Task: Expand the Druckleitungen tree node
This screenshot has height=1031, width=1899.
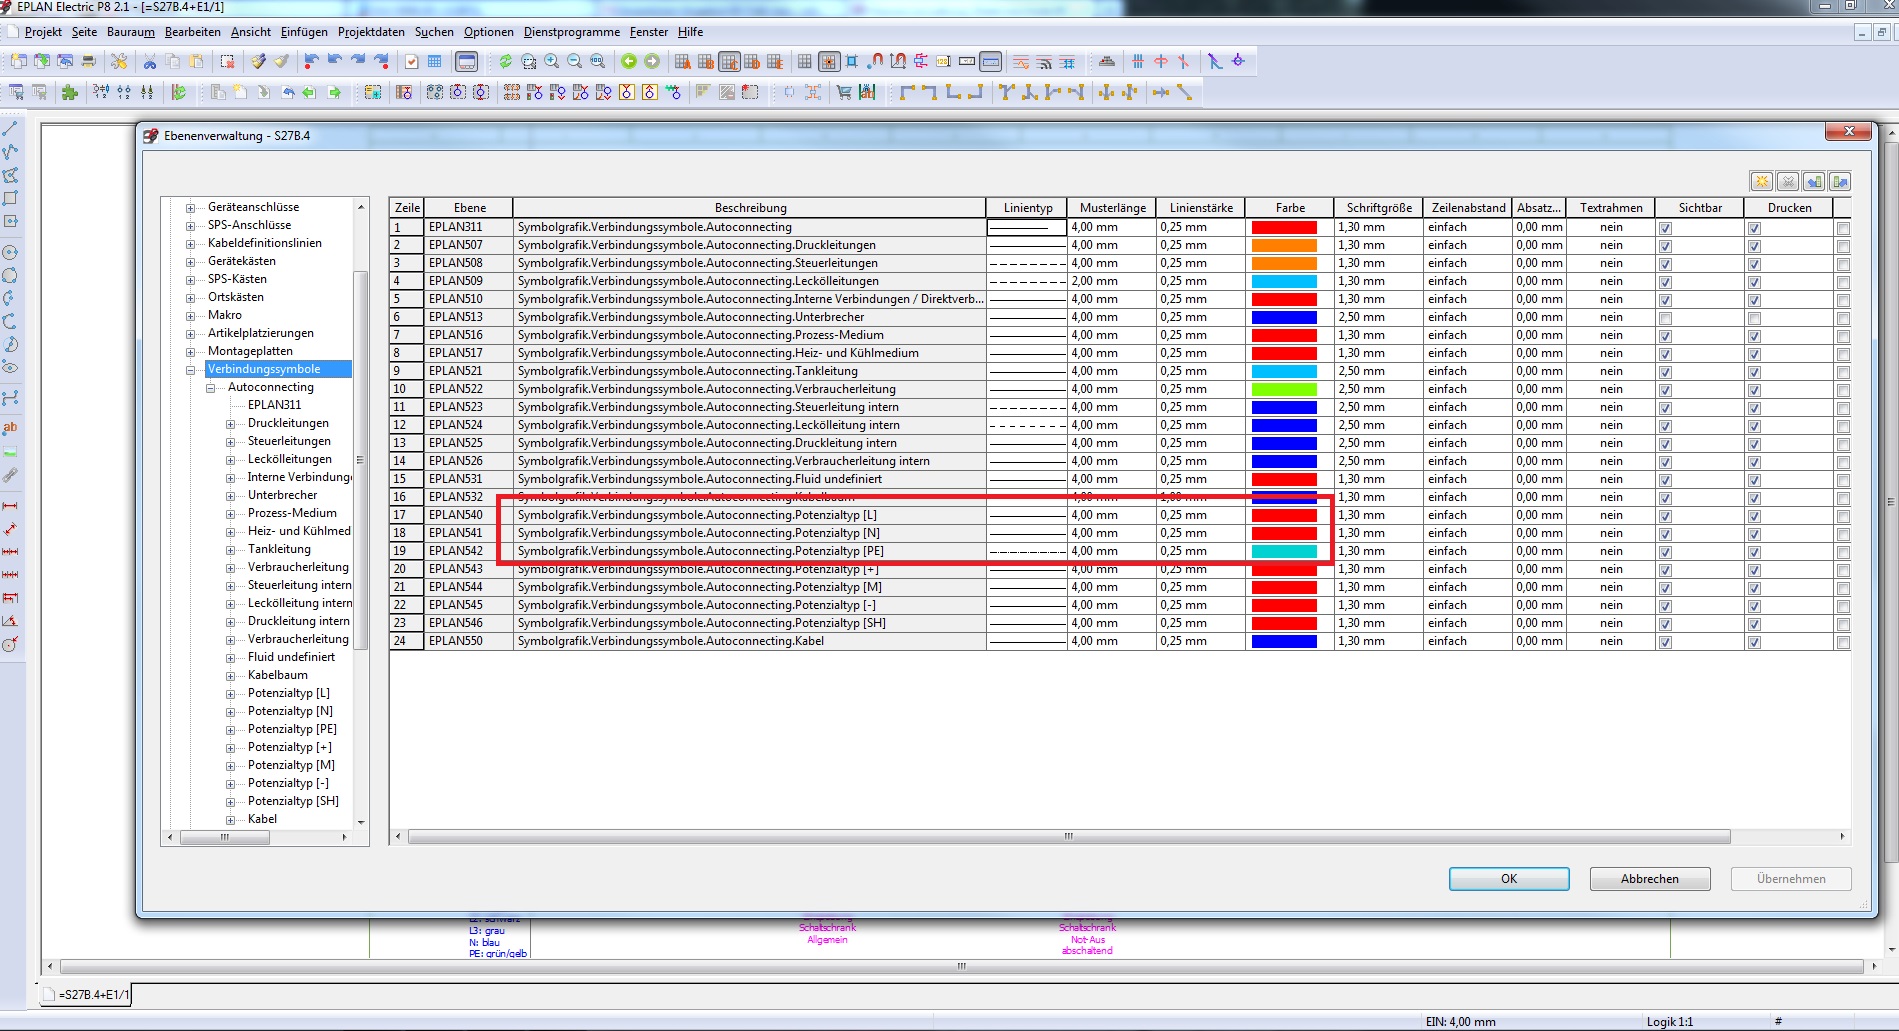Action: [230, 424]
